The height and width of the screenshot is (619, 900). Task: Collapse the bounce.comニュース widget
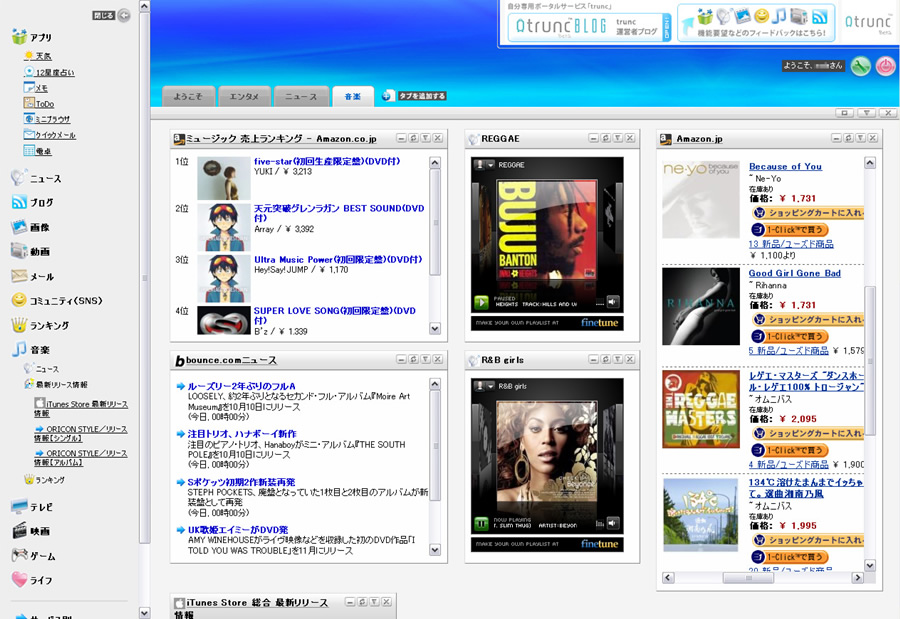point(401,359)
